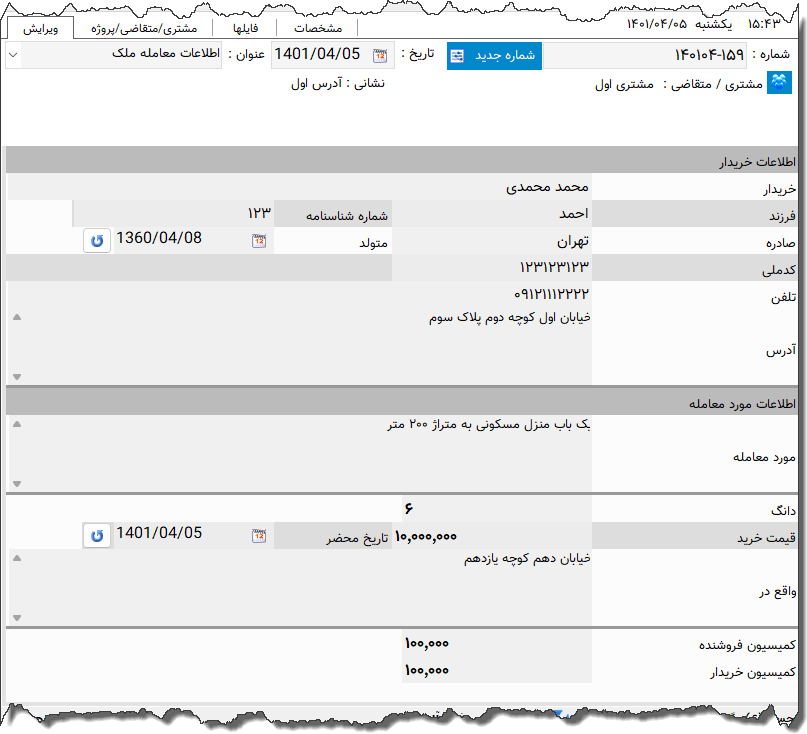This screenshot has width=807, height=734.
Task: Click refresh icon beside تاریخ محضر date
Action: coord(96,535)
